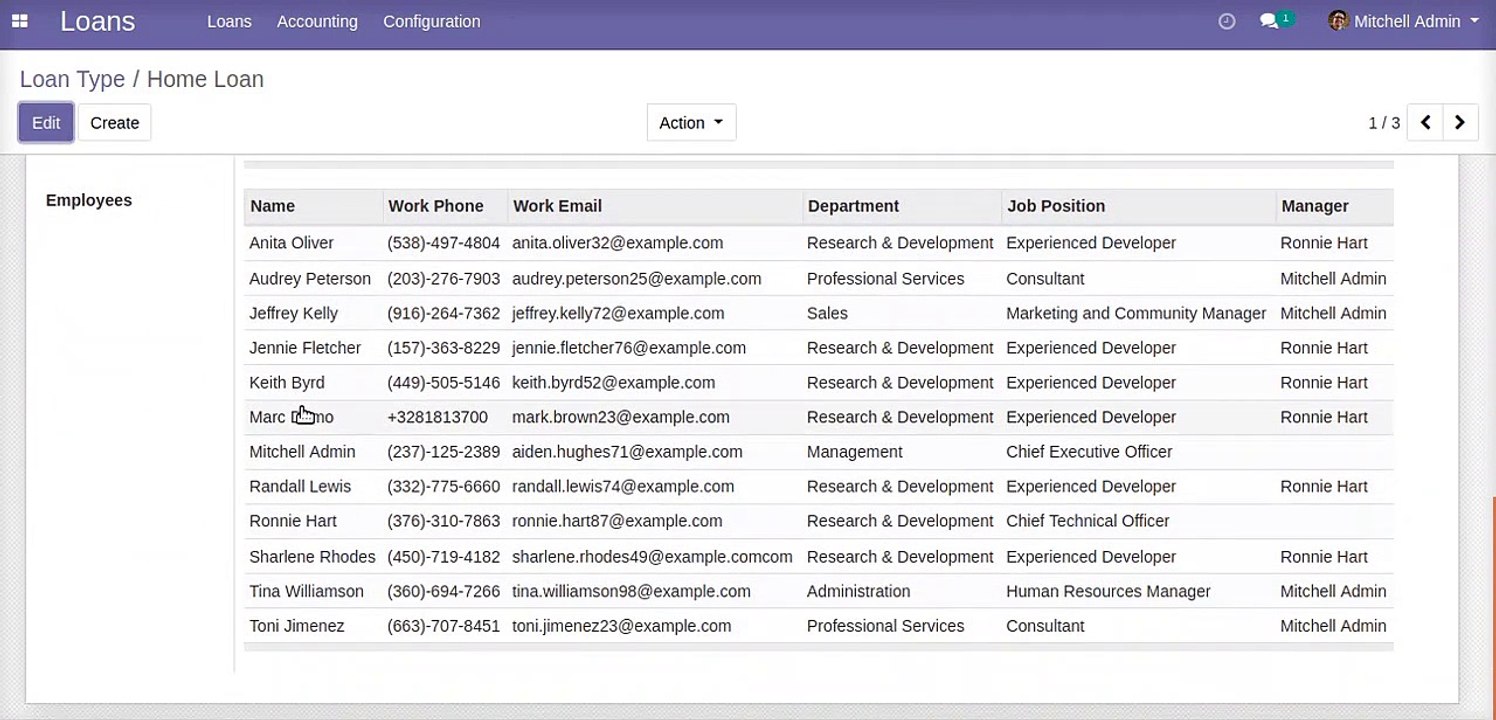Open Mitchell Admin user dropdown

pyautogui.click(x=1403, y=21)
